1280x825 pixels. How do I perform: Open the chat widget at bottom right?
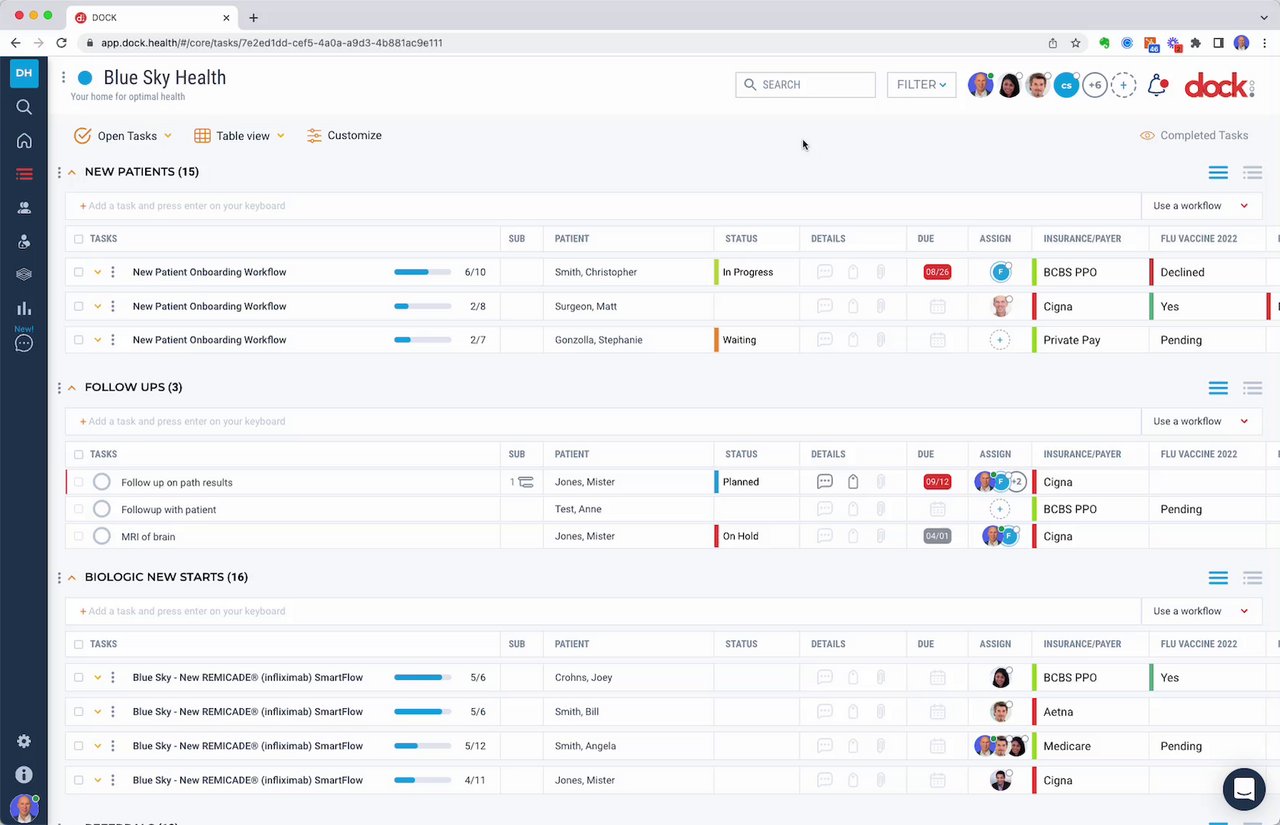coord(1244,789)
